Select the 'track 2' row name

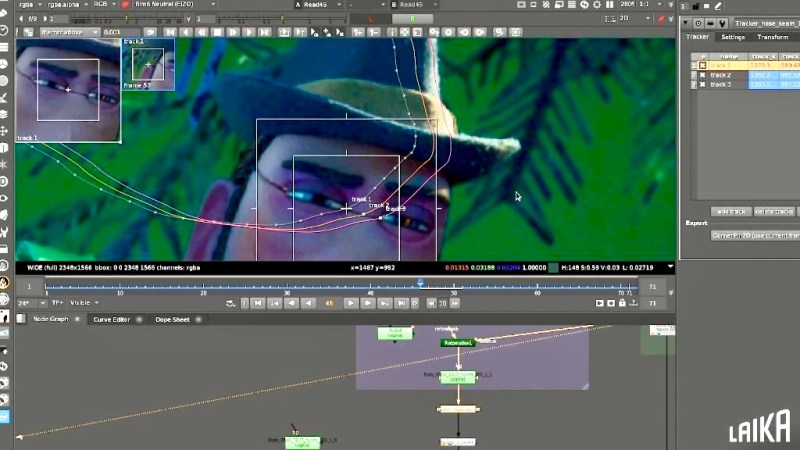(x=720, y=75)
